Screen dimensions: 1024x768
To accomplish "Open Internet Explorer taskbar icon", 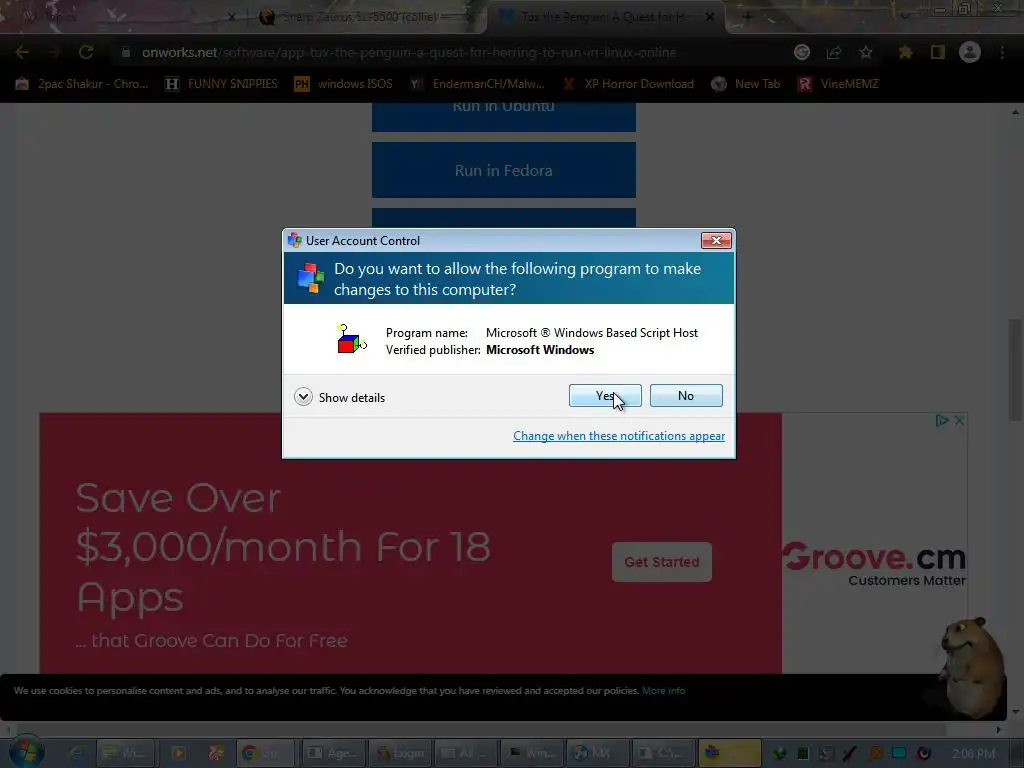I will pyautogui.click(x=76, y=754).
